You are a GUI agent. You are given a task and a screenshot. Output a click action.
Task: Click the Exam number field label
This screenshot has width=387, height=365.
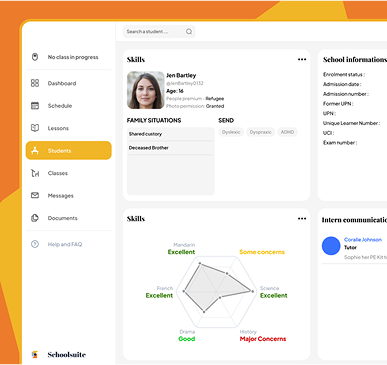tap(340, 143)
